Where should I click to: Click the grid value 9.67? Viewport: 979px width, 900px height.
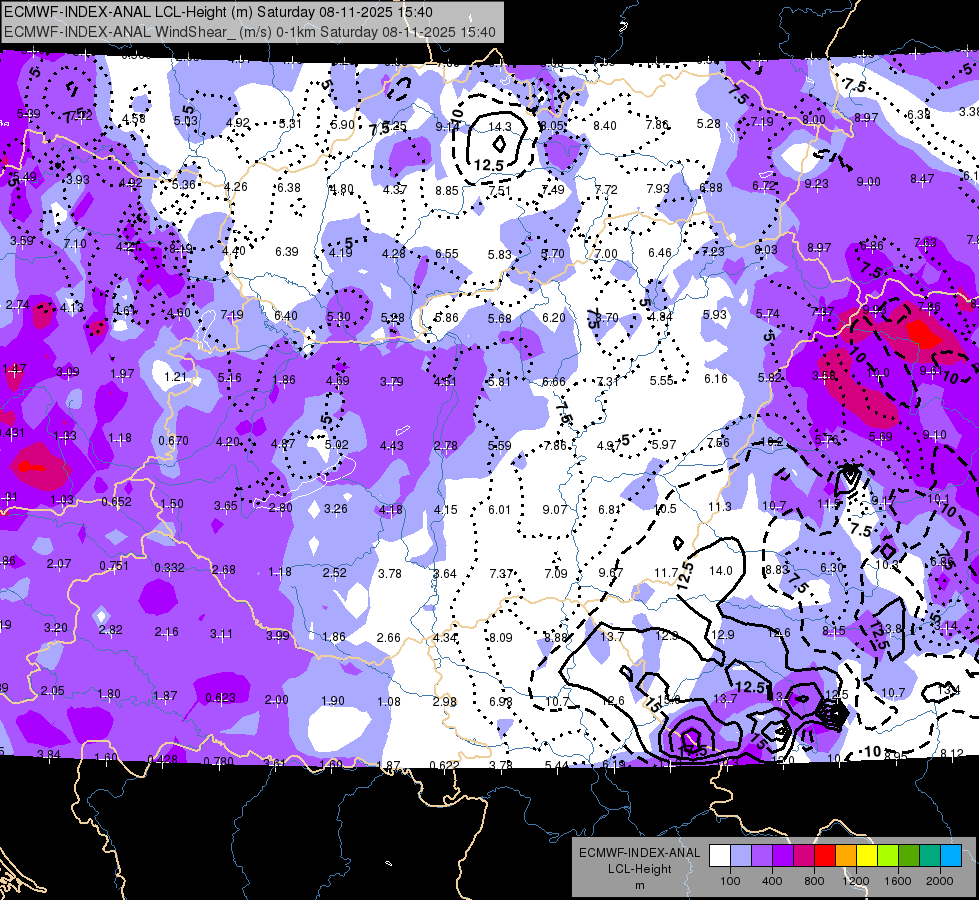[611, 573]
